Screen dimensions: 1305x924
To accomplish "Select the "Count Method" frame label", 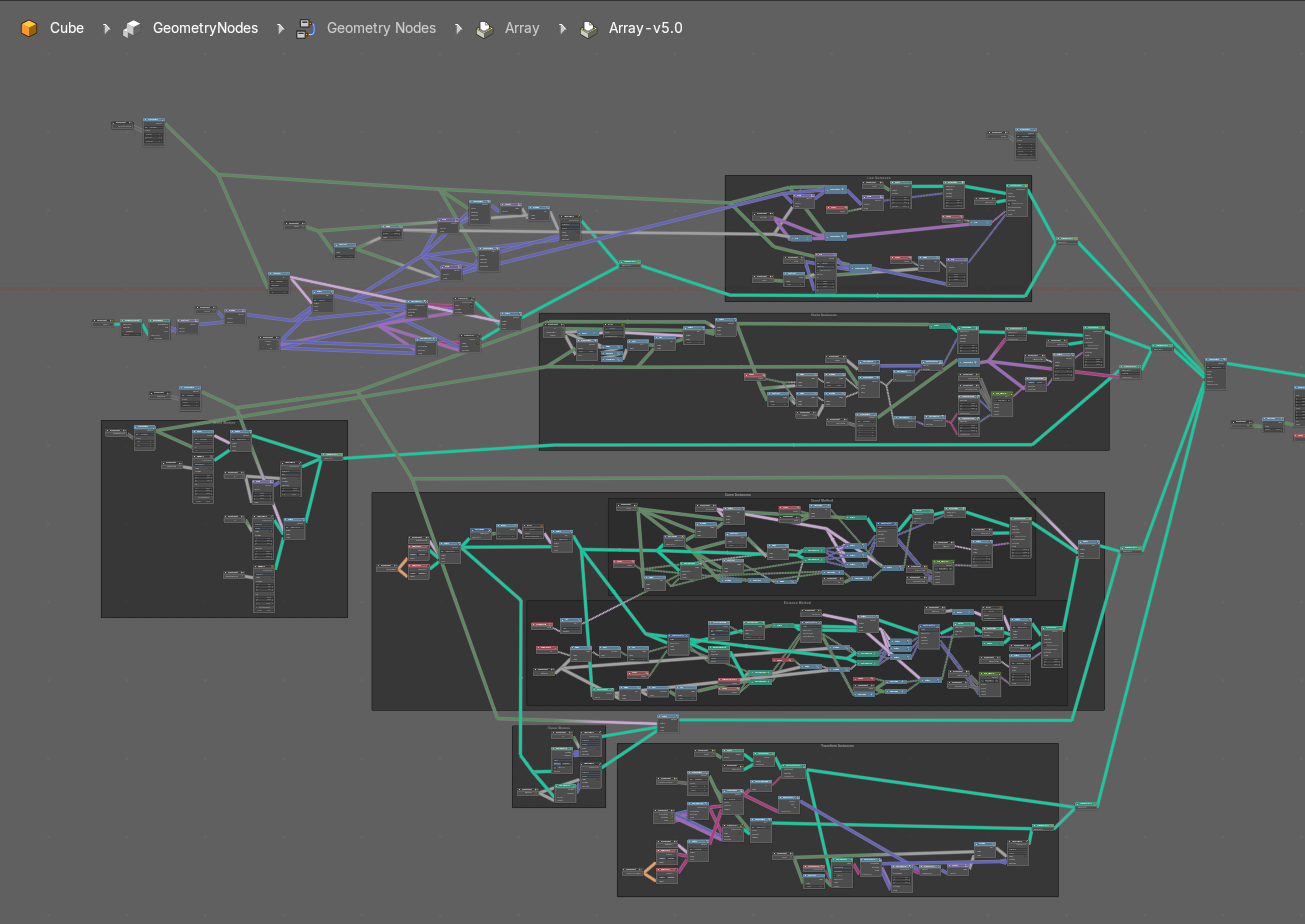I will tap(821, 501).
